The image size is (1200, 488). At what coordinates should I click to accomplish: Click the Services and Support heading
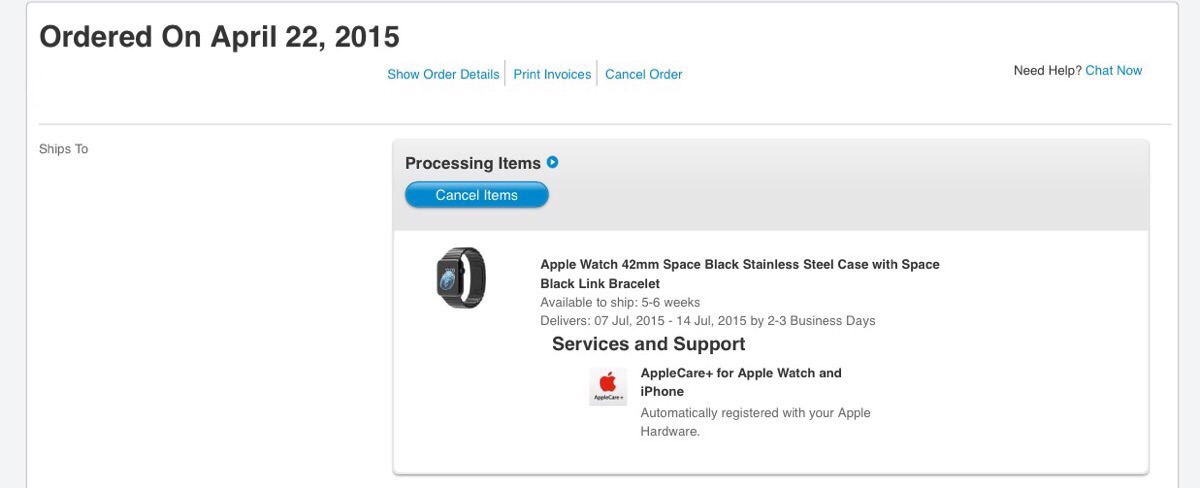point(649,344)
